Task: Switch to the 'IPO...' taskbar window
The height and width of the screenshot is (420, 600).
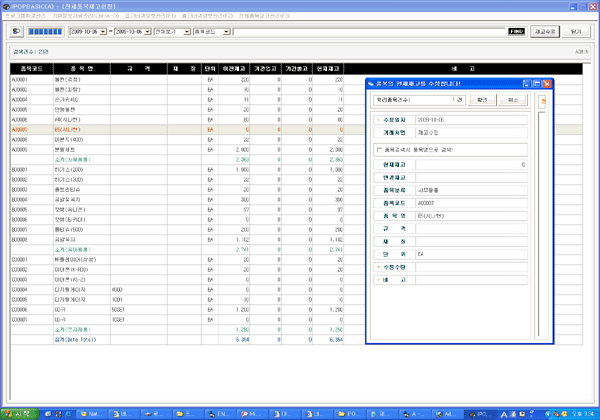Action: (x=481, y=414)
